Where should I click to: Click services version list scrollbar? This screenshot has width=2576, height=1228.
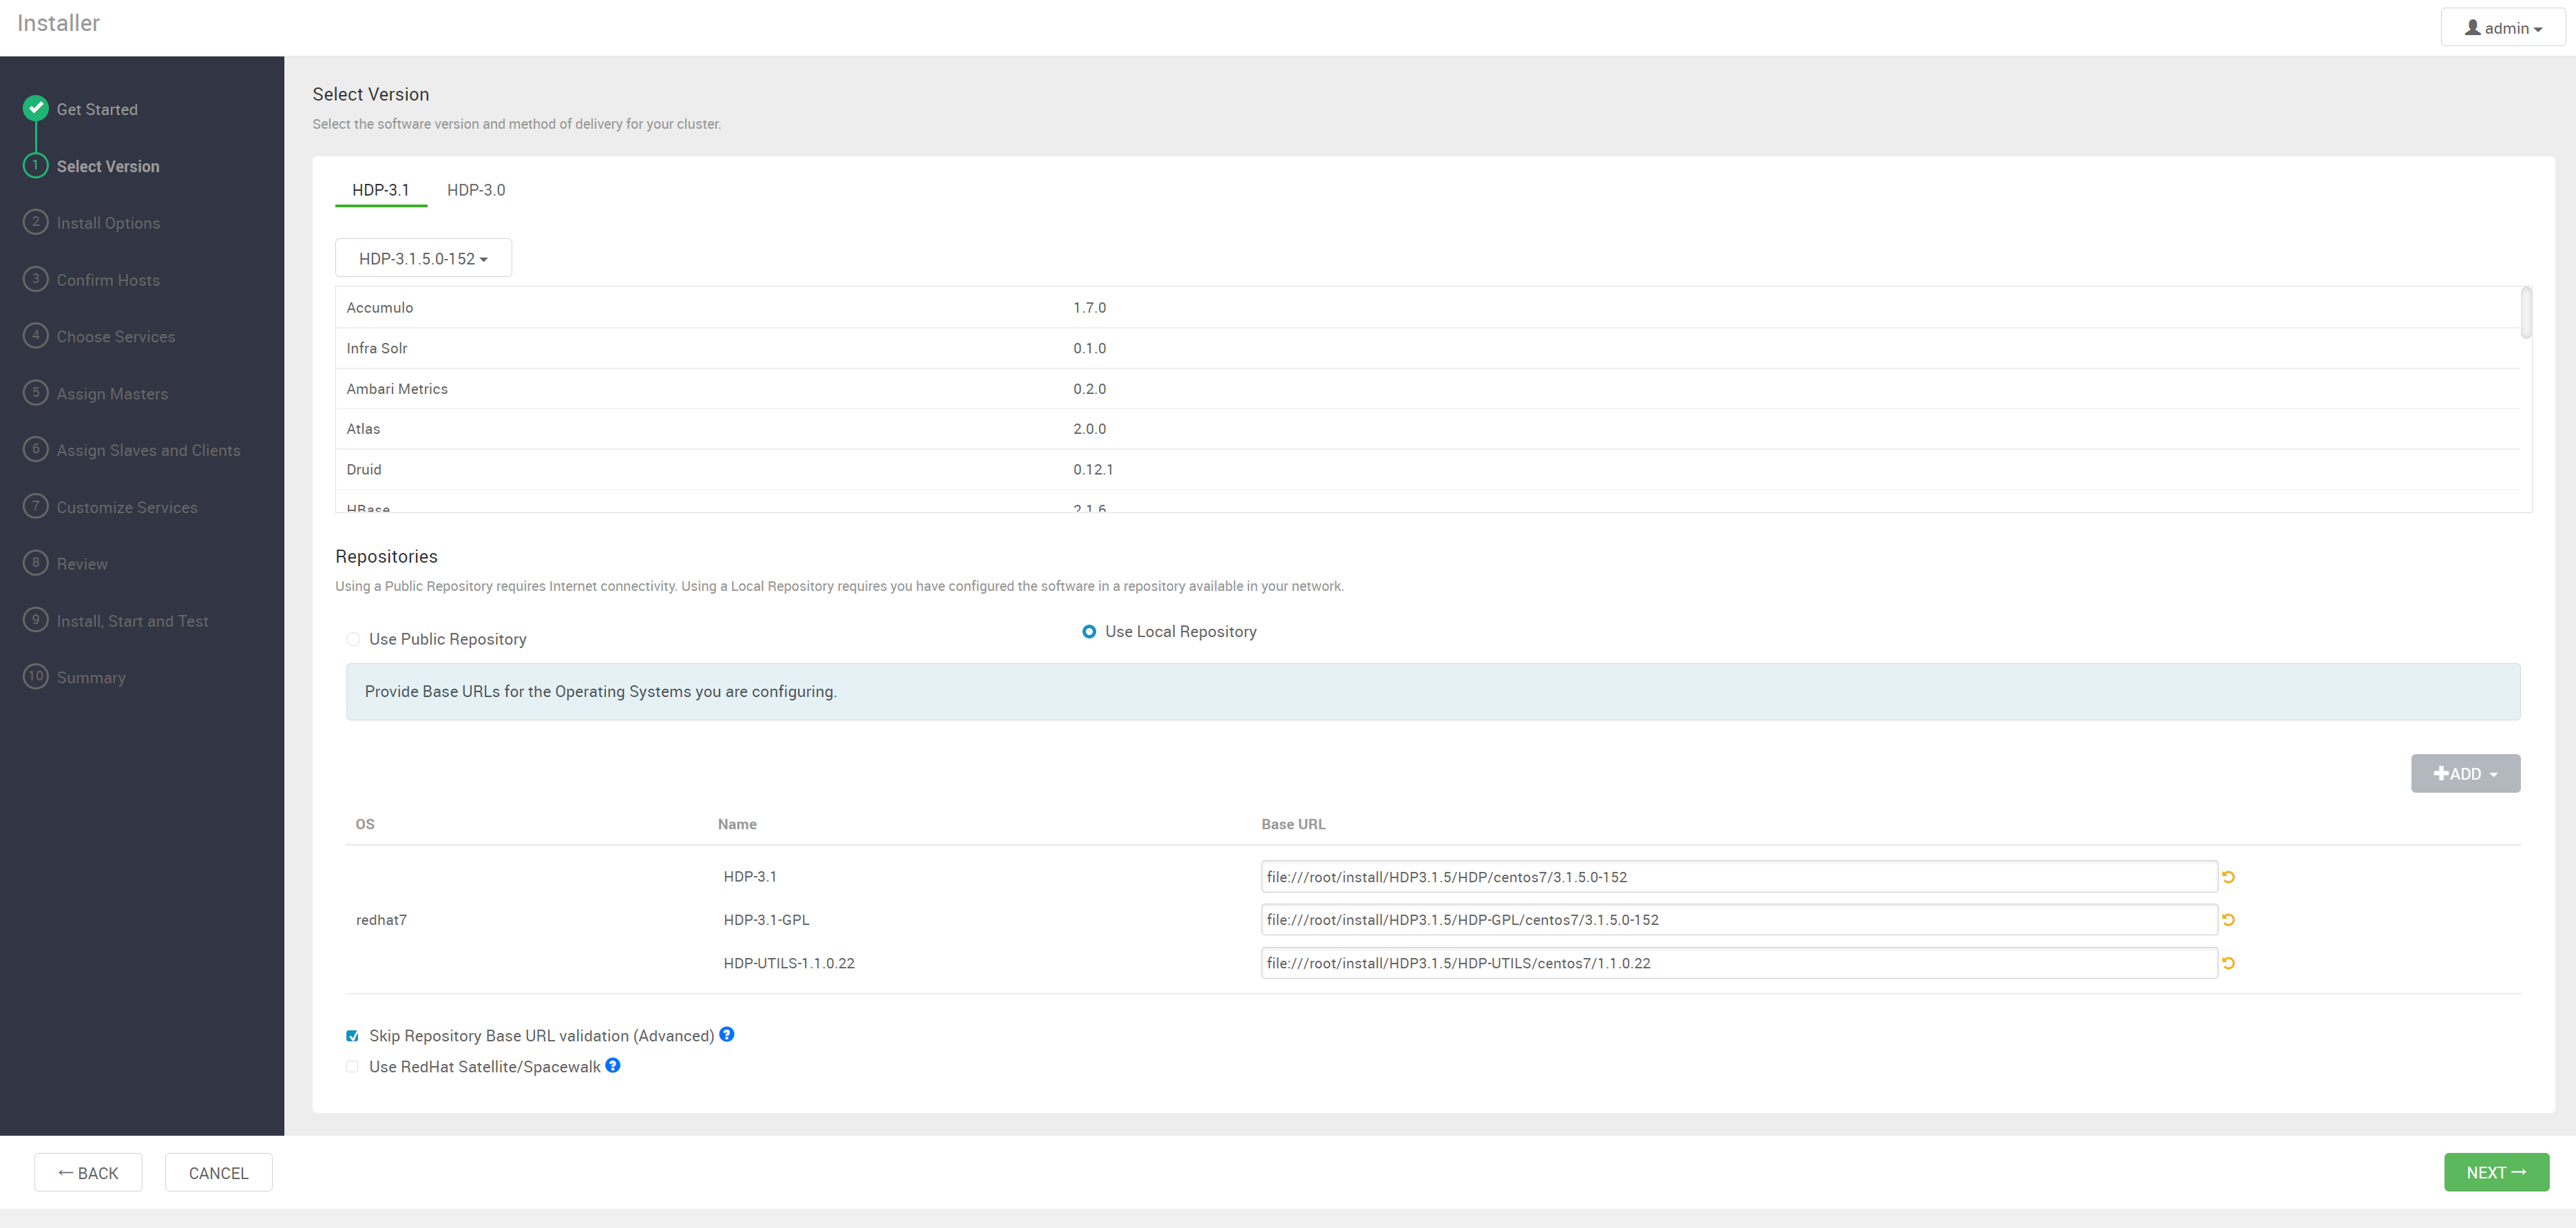click(x=2526, y=313)
